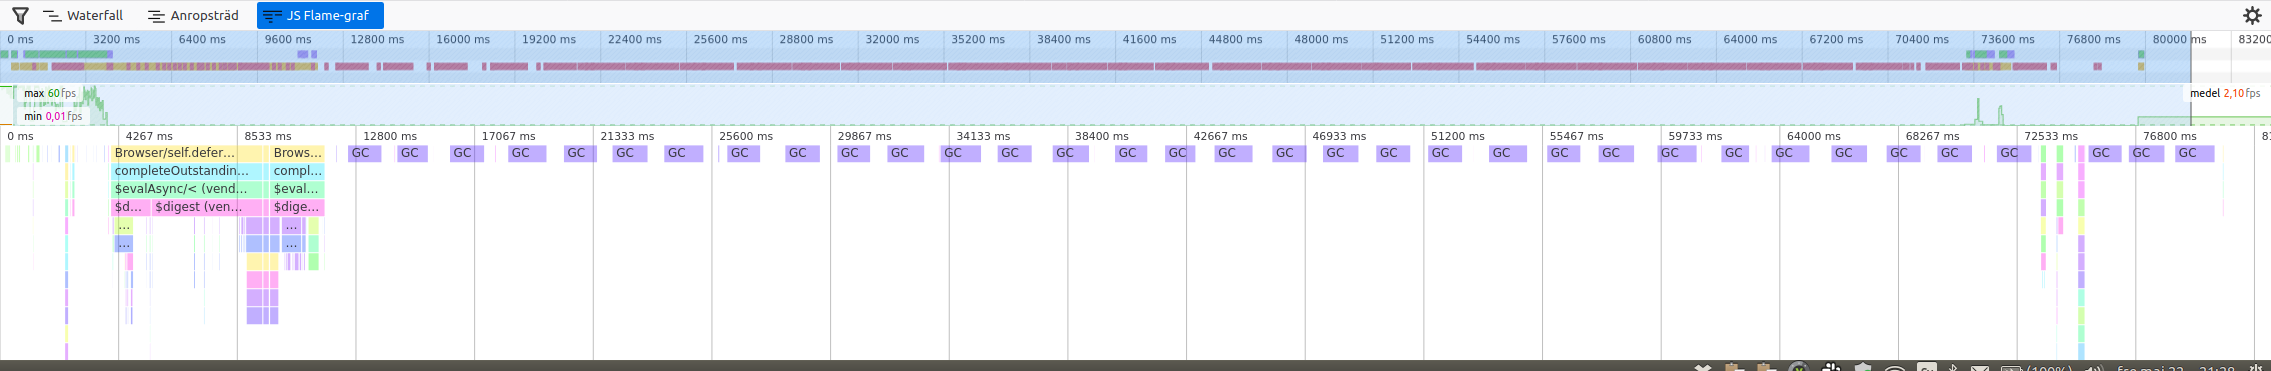Click the '46933 ms' flame graph ruler label
The image size is (2271, 371).
(x=1339, y=136)
